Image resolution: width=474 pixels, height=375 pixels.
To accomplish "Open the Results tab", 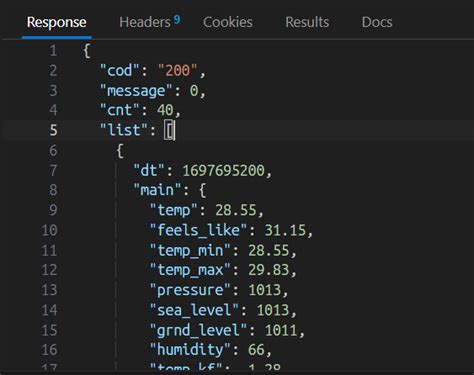I will pyautogui.click(x=307, y=22).
